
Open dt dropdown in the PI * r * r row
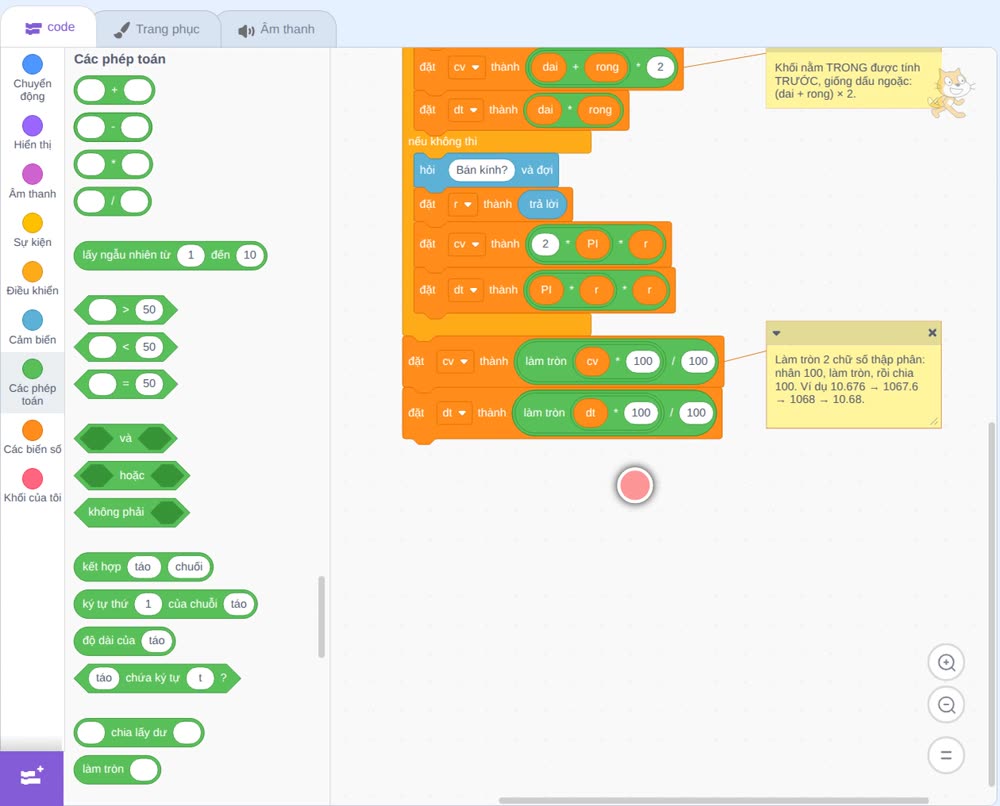(466, 289)
